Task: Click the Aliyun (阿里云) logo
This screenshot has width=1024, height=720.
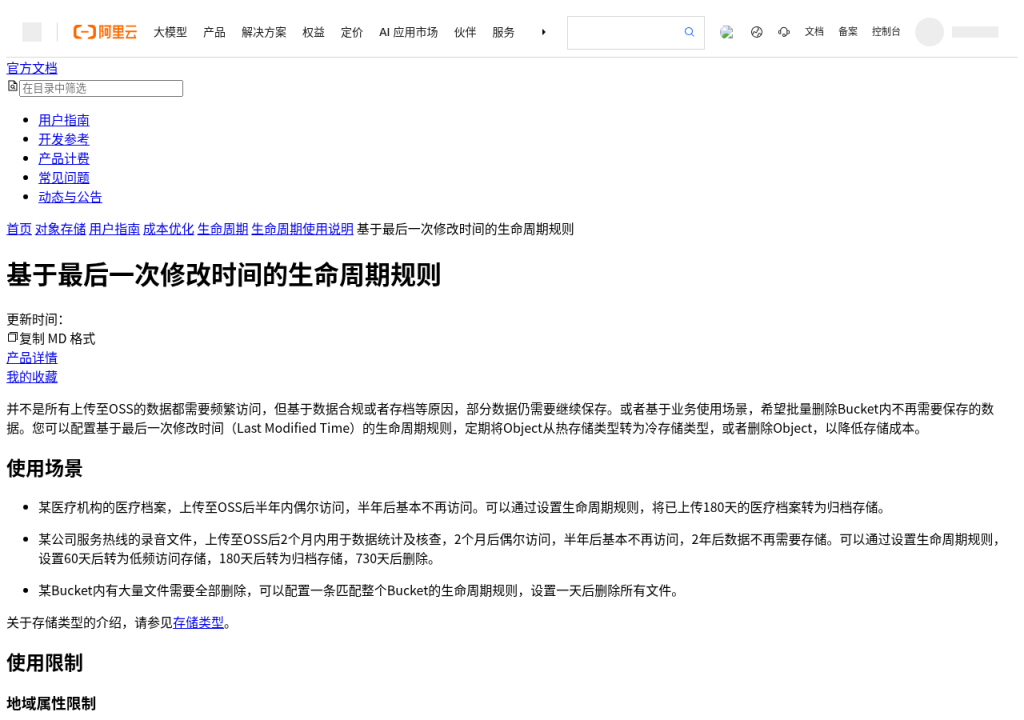Action: coord(105,32)
